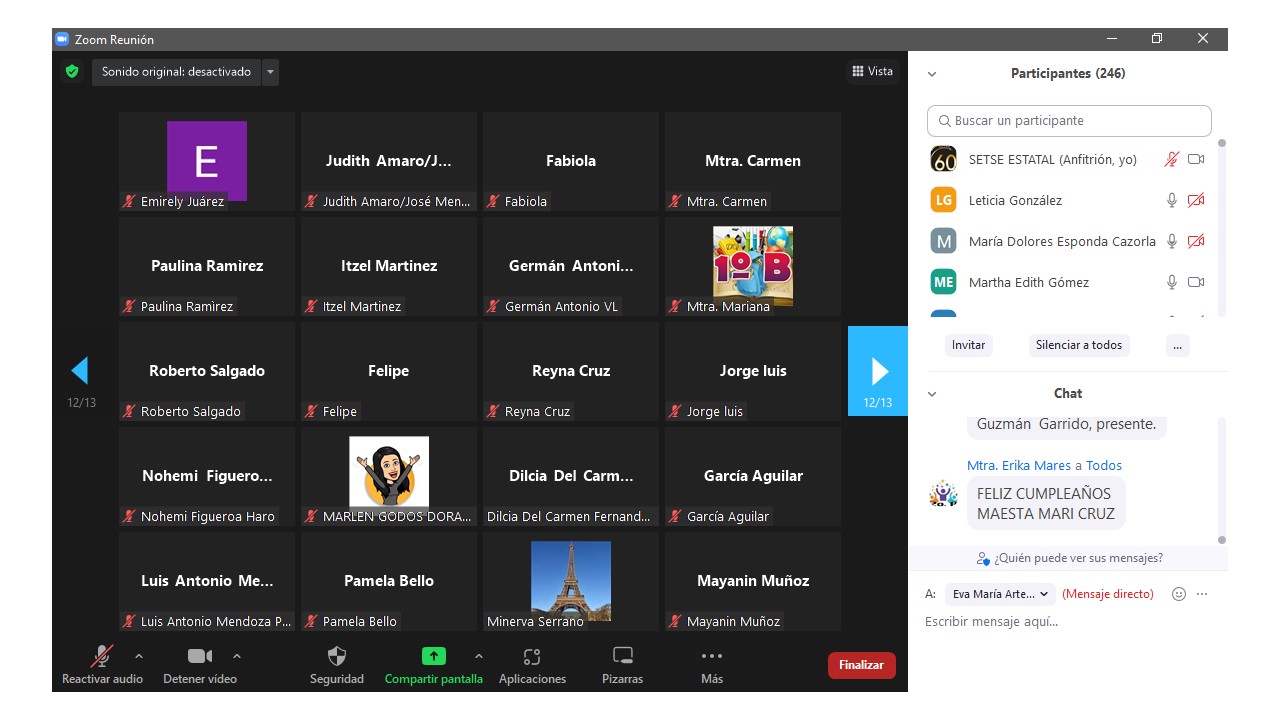Select Mayanin Muñoz participant tile

click(x=752, y=581)
